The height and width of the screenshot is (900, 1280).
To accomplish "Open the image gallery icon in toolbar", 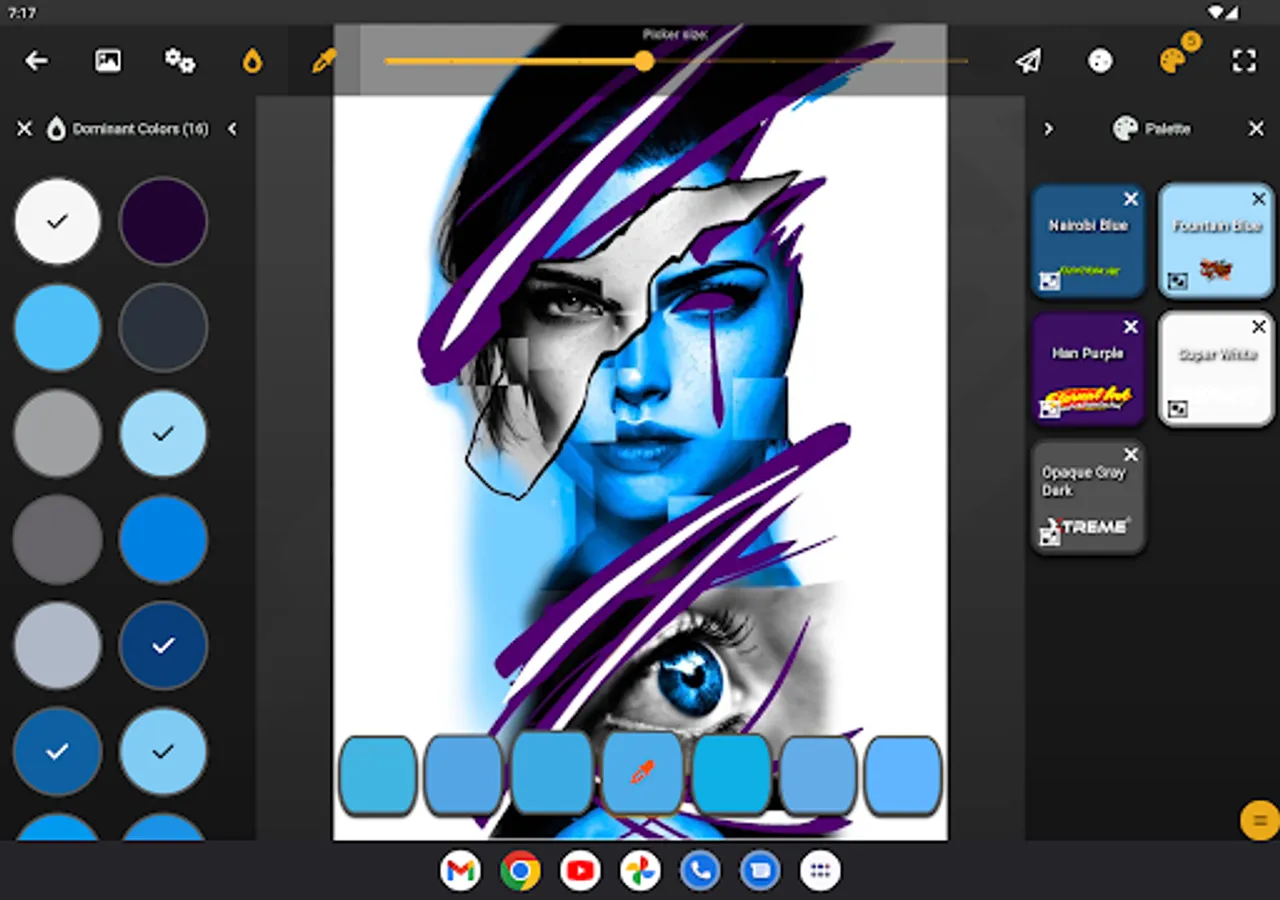I will point(107,61).
